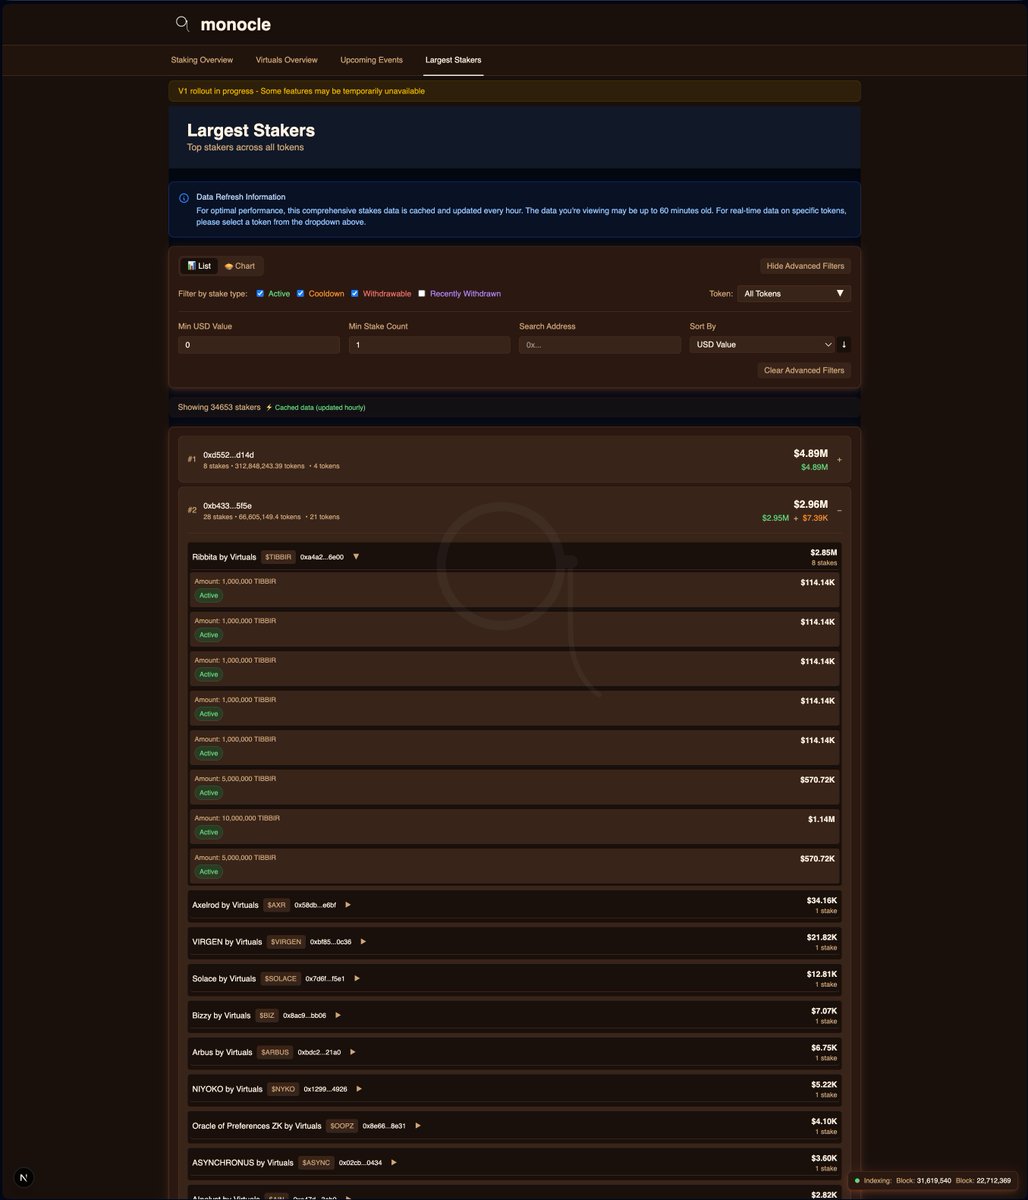Click the Showing 34653 stakers text
This screenshot has width=1028, height=1200.
[219, 408]
